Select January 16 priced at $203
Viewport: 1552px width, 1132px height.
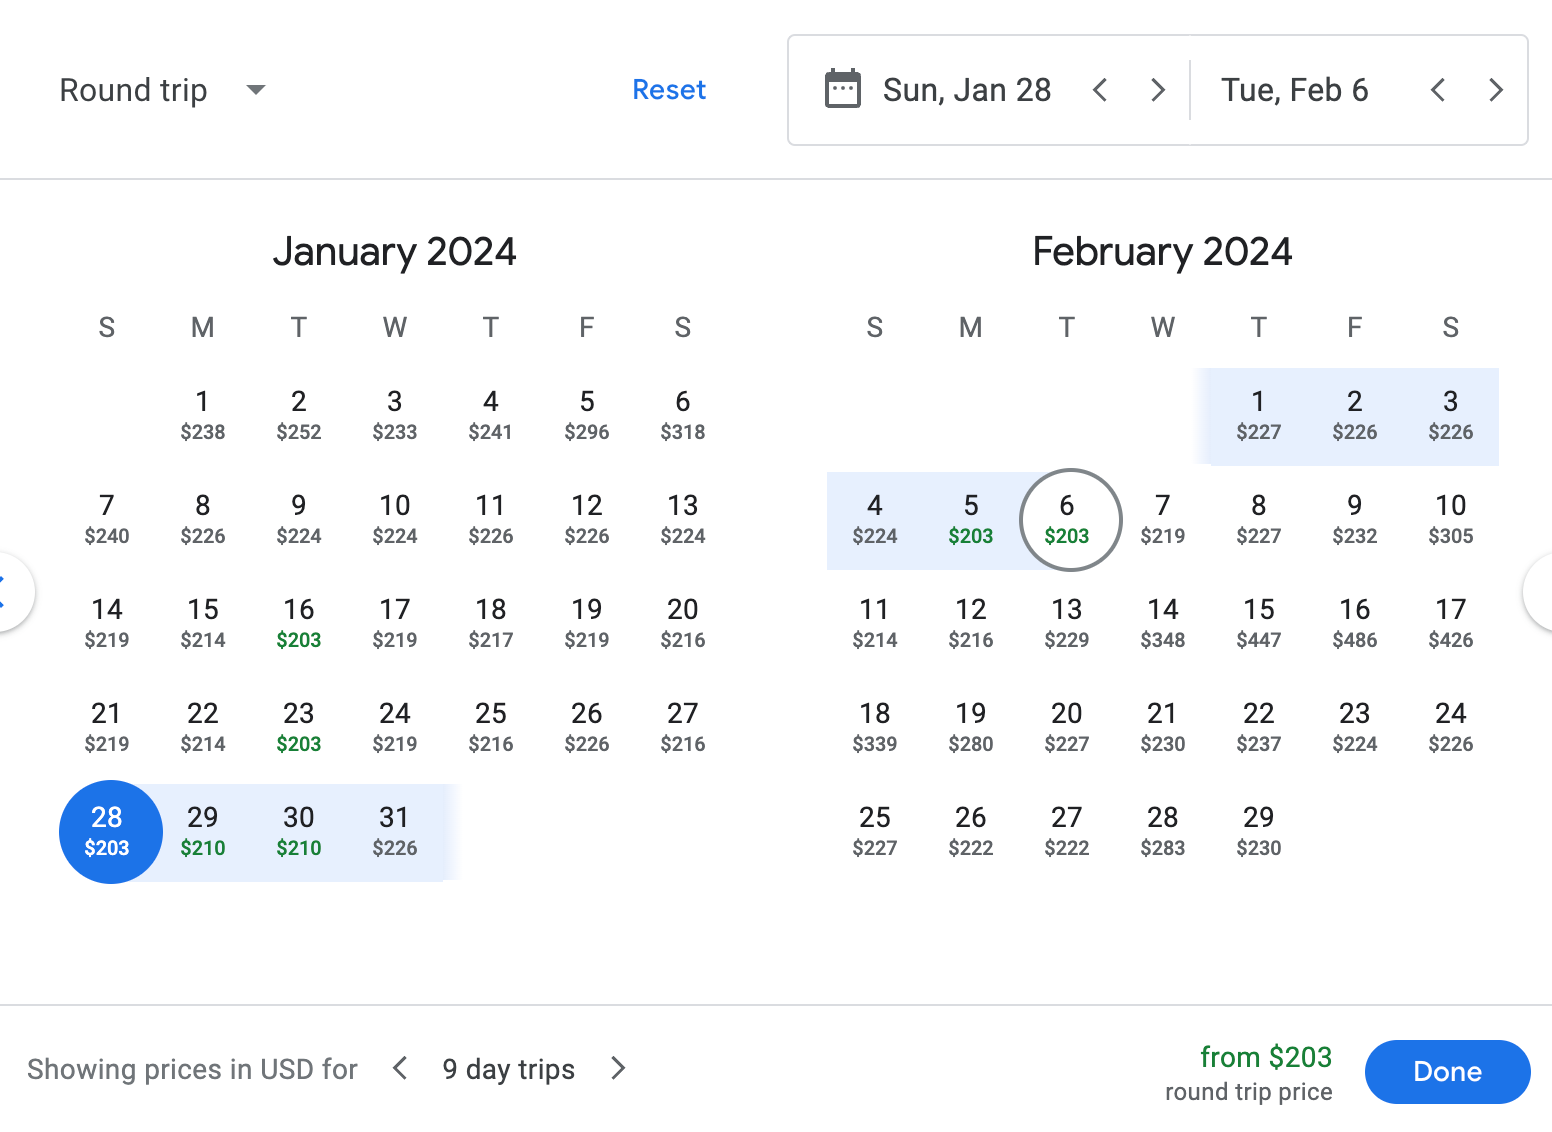coord(299,622)
